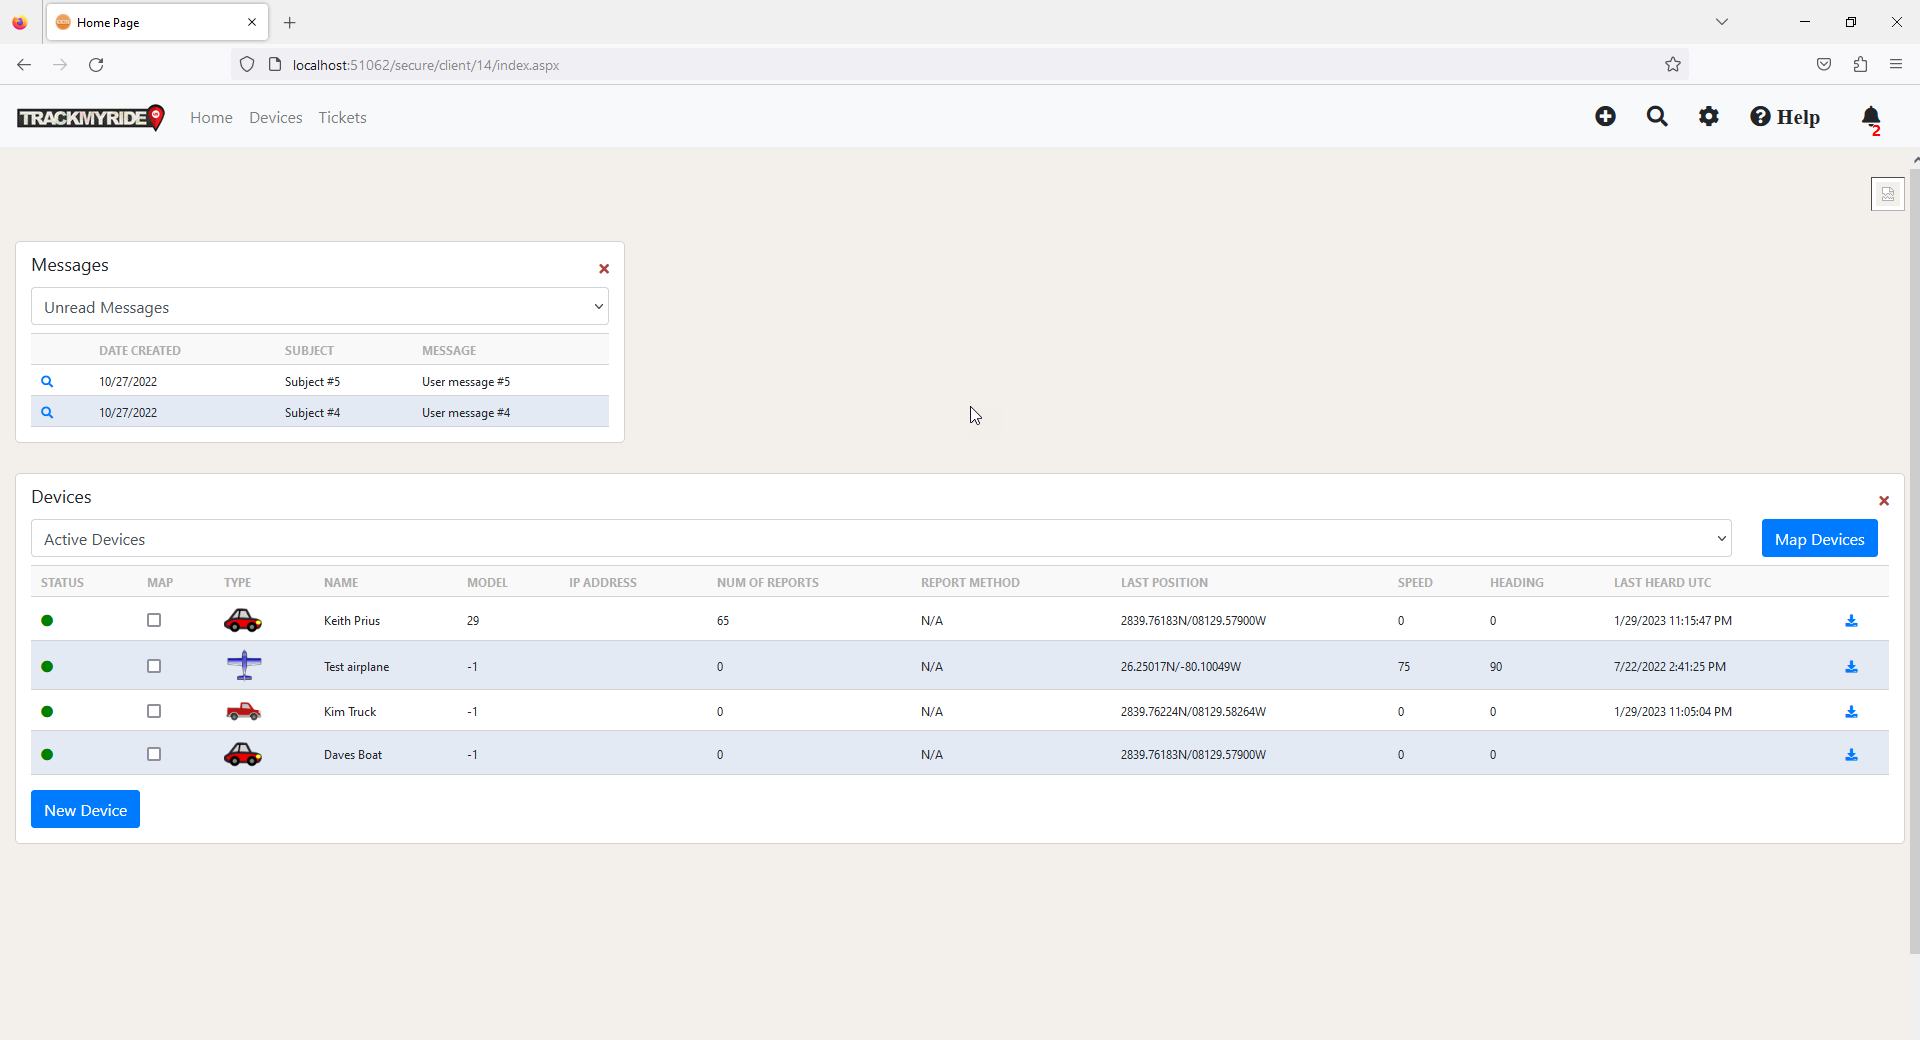Bookmark this page with star icon

(x=1673, y=65)
